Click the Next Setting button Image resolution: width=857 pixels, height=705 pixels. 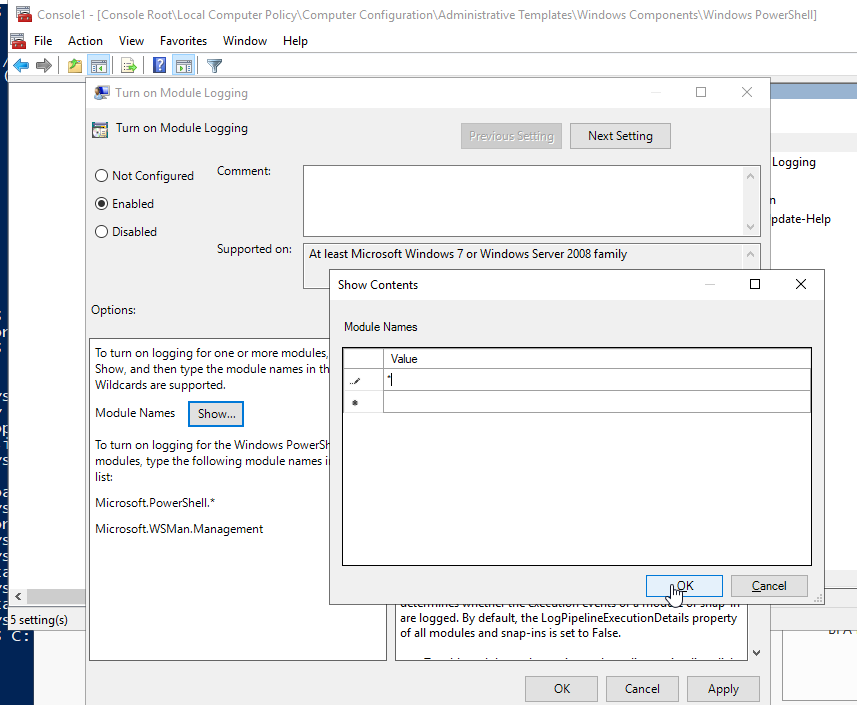(x=620, y=136)
